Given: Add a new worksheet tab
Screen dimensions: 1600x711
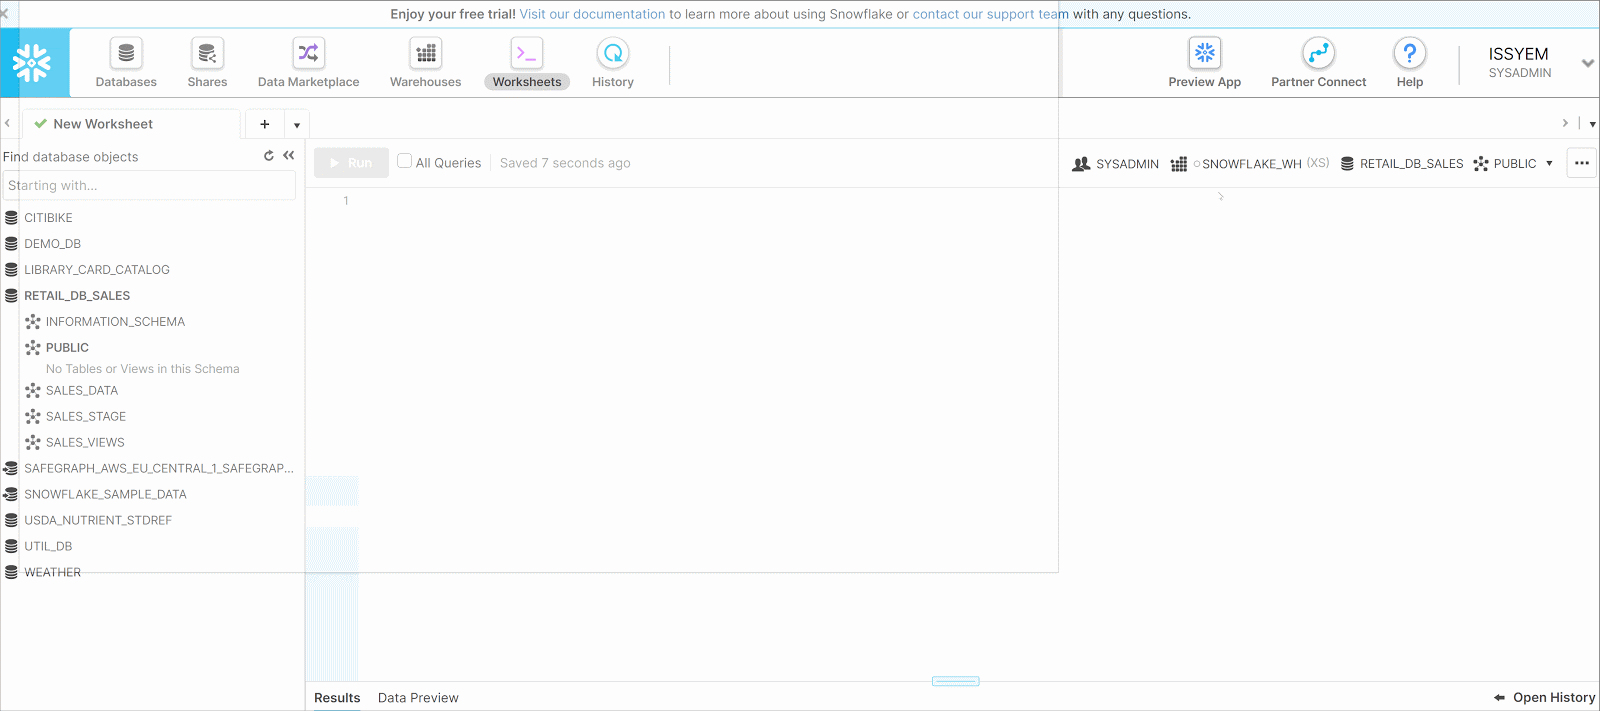Looking at the screenshot, I should [265, 124].
